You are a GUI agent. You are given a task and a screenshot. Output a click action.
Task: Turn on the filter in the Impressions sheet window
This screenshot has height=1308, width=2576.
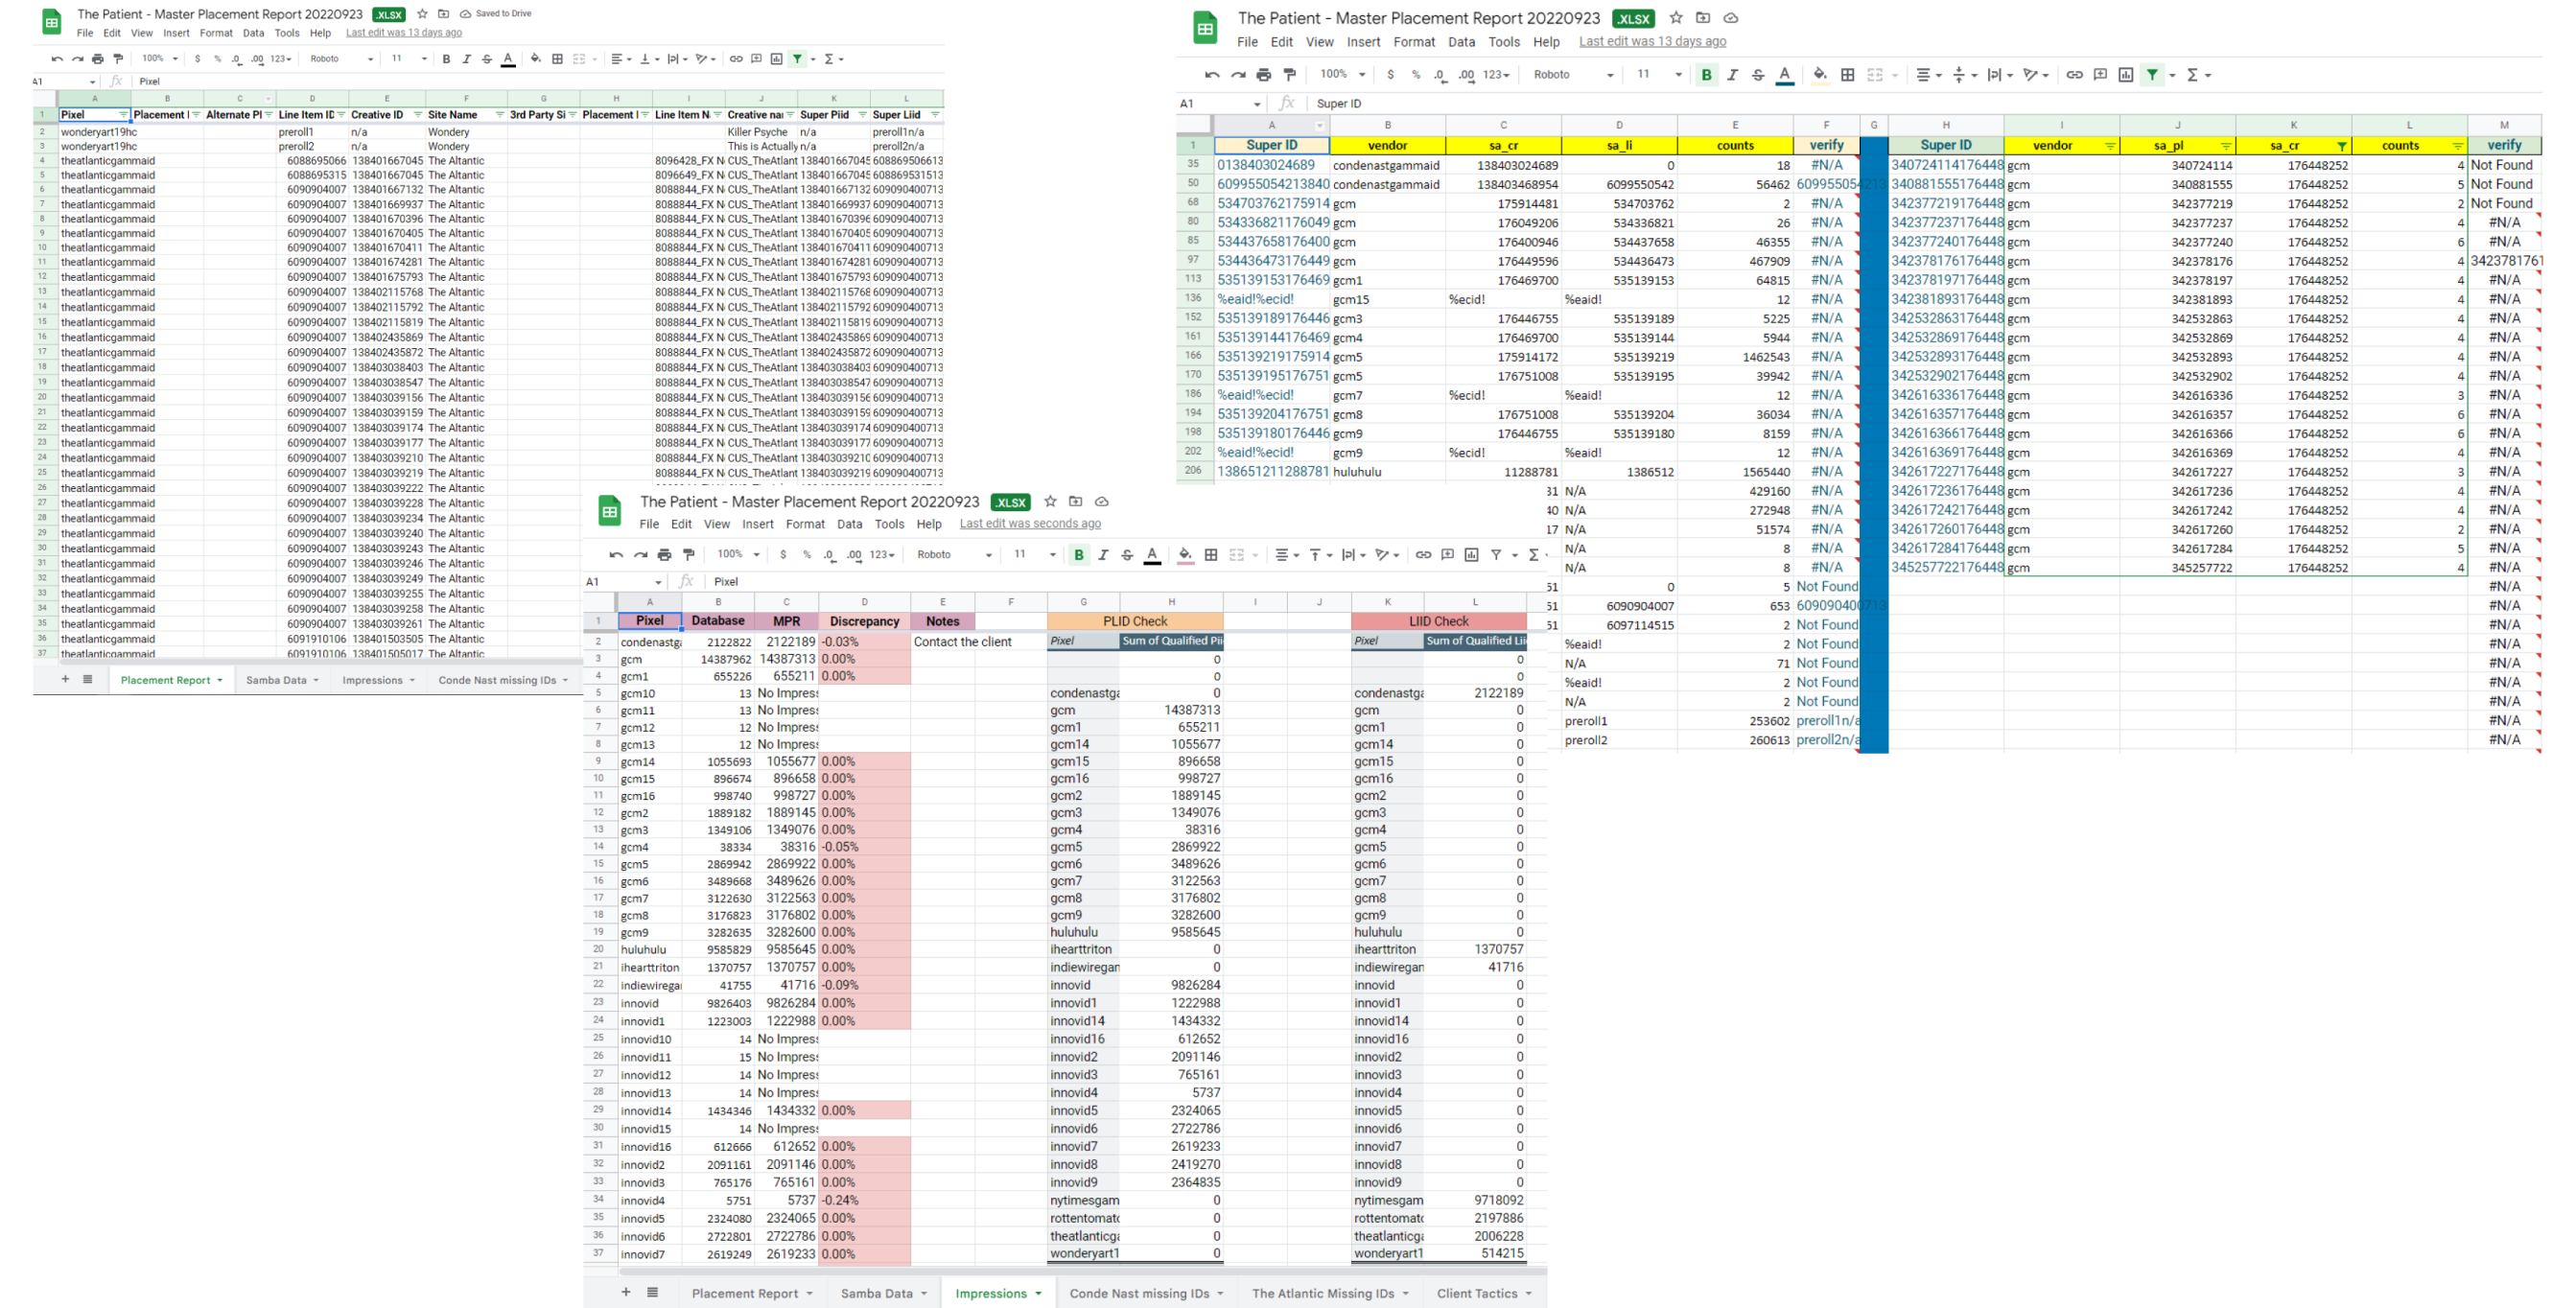[1496, 555]
